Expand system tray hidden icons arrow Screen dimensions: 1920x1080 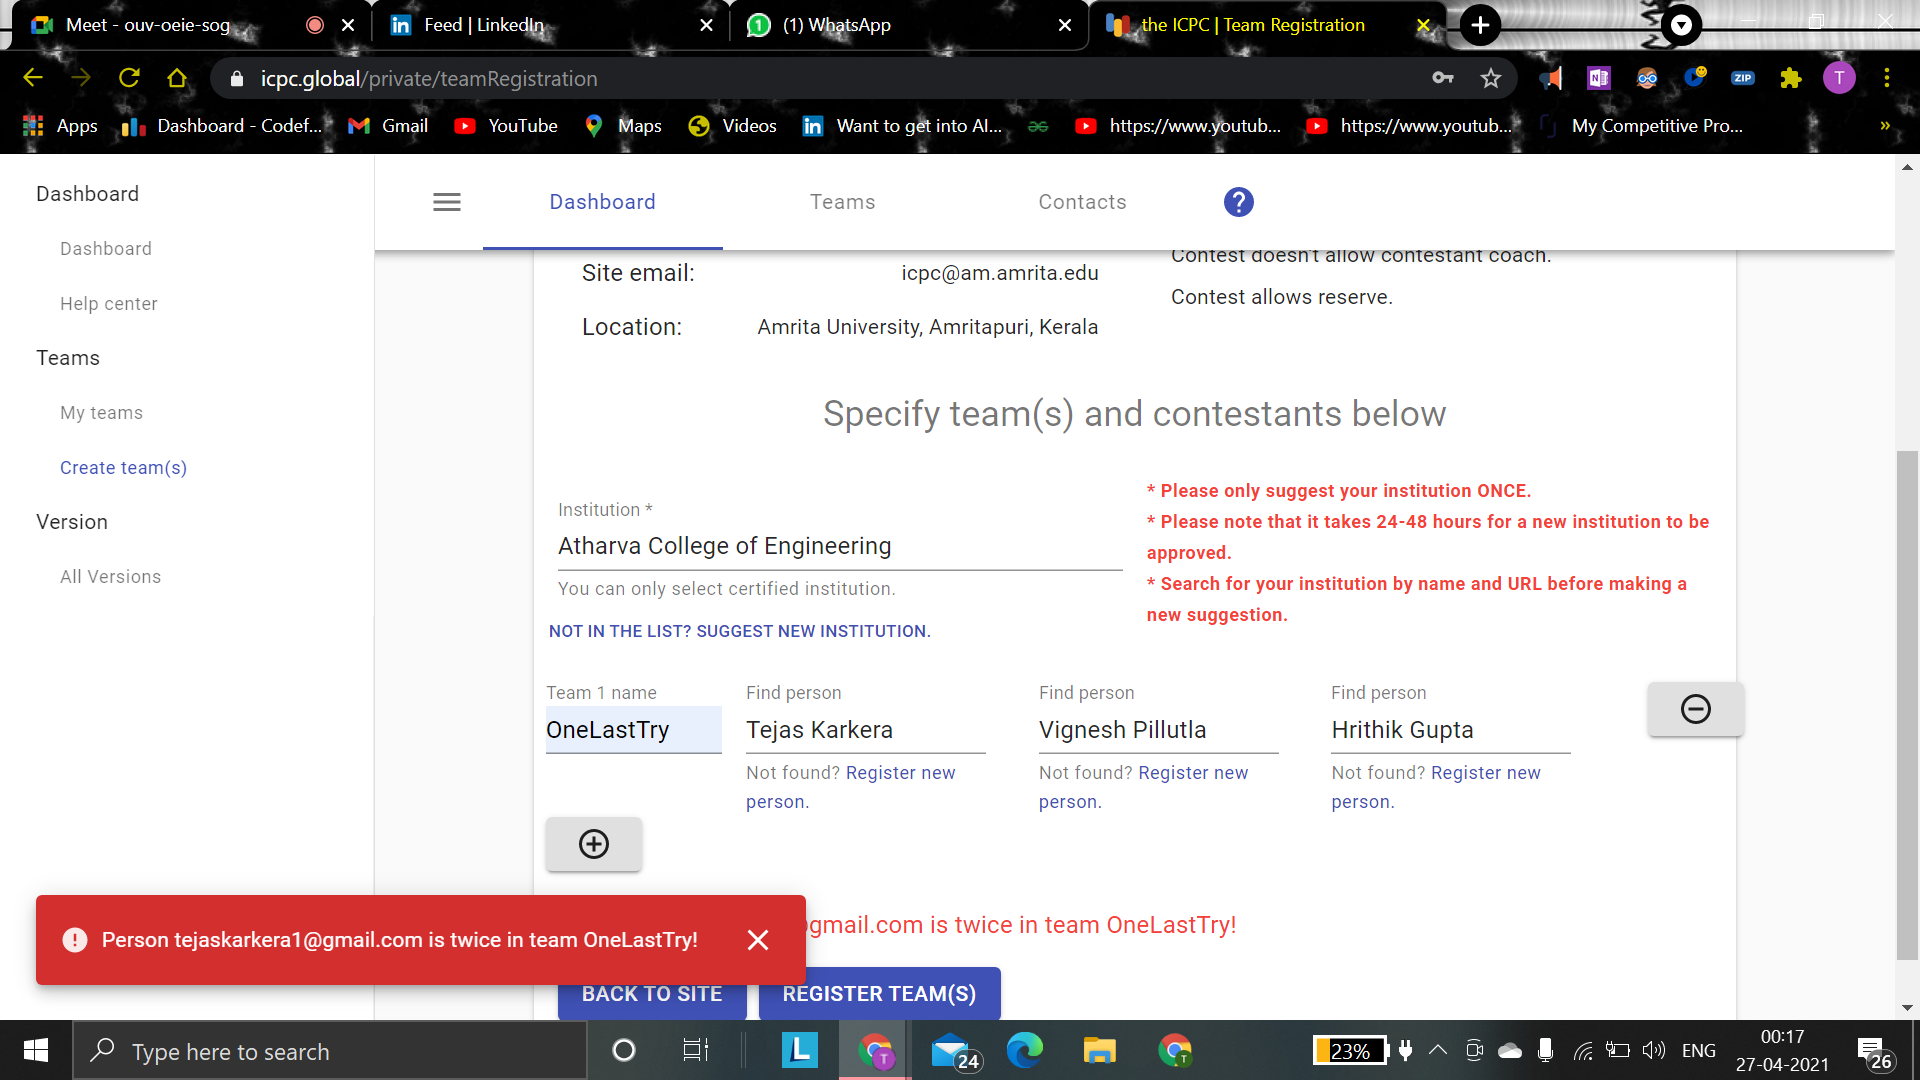pyautogui.click(x=1437, y=1050)
